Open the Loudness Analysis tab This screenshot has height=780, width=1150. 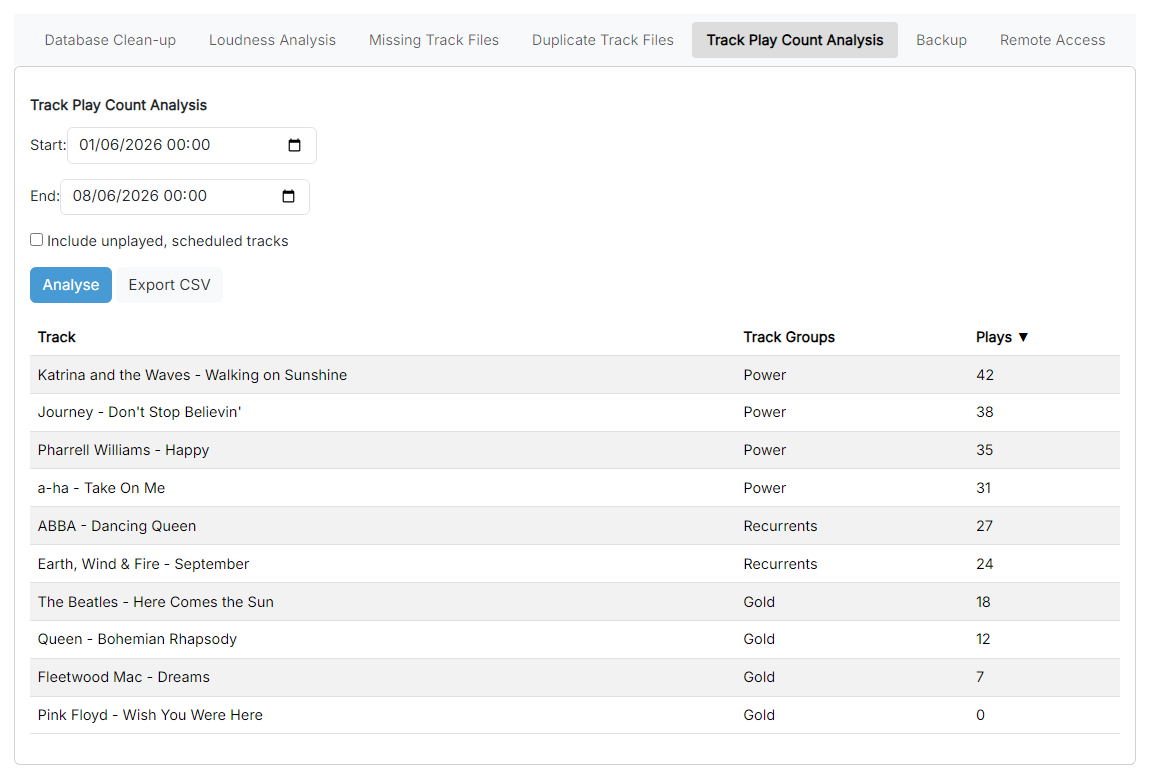point(272,40)
